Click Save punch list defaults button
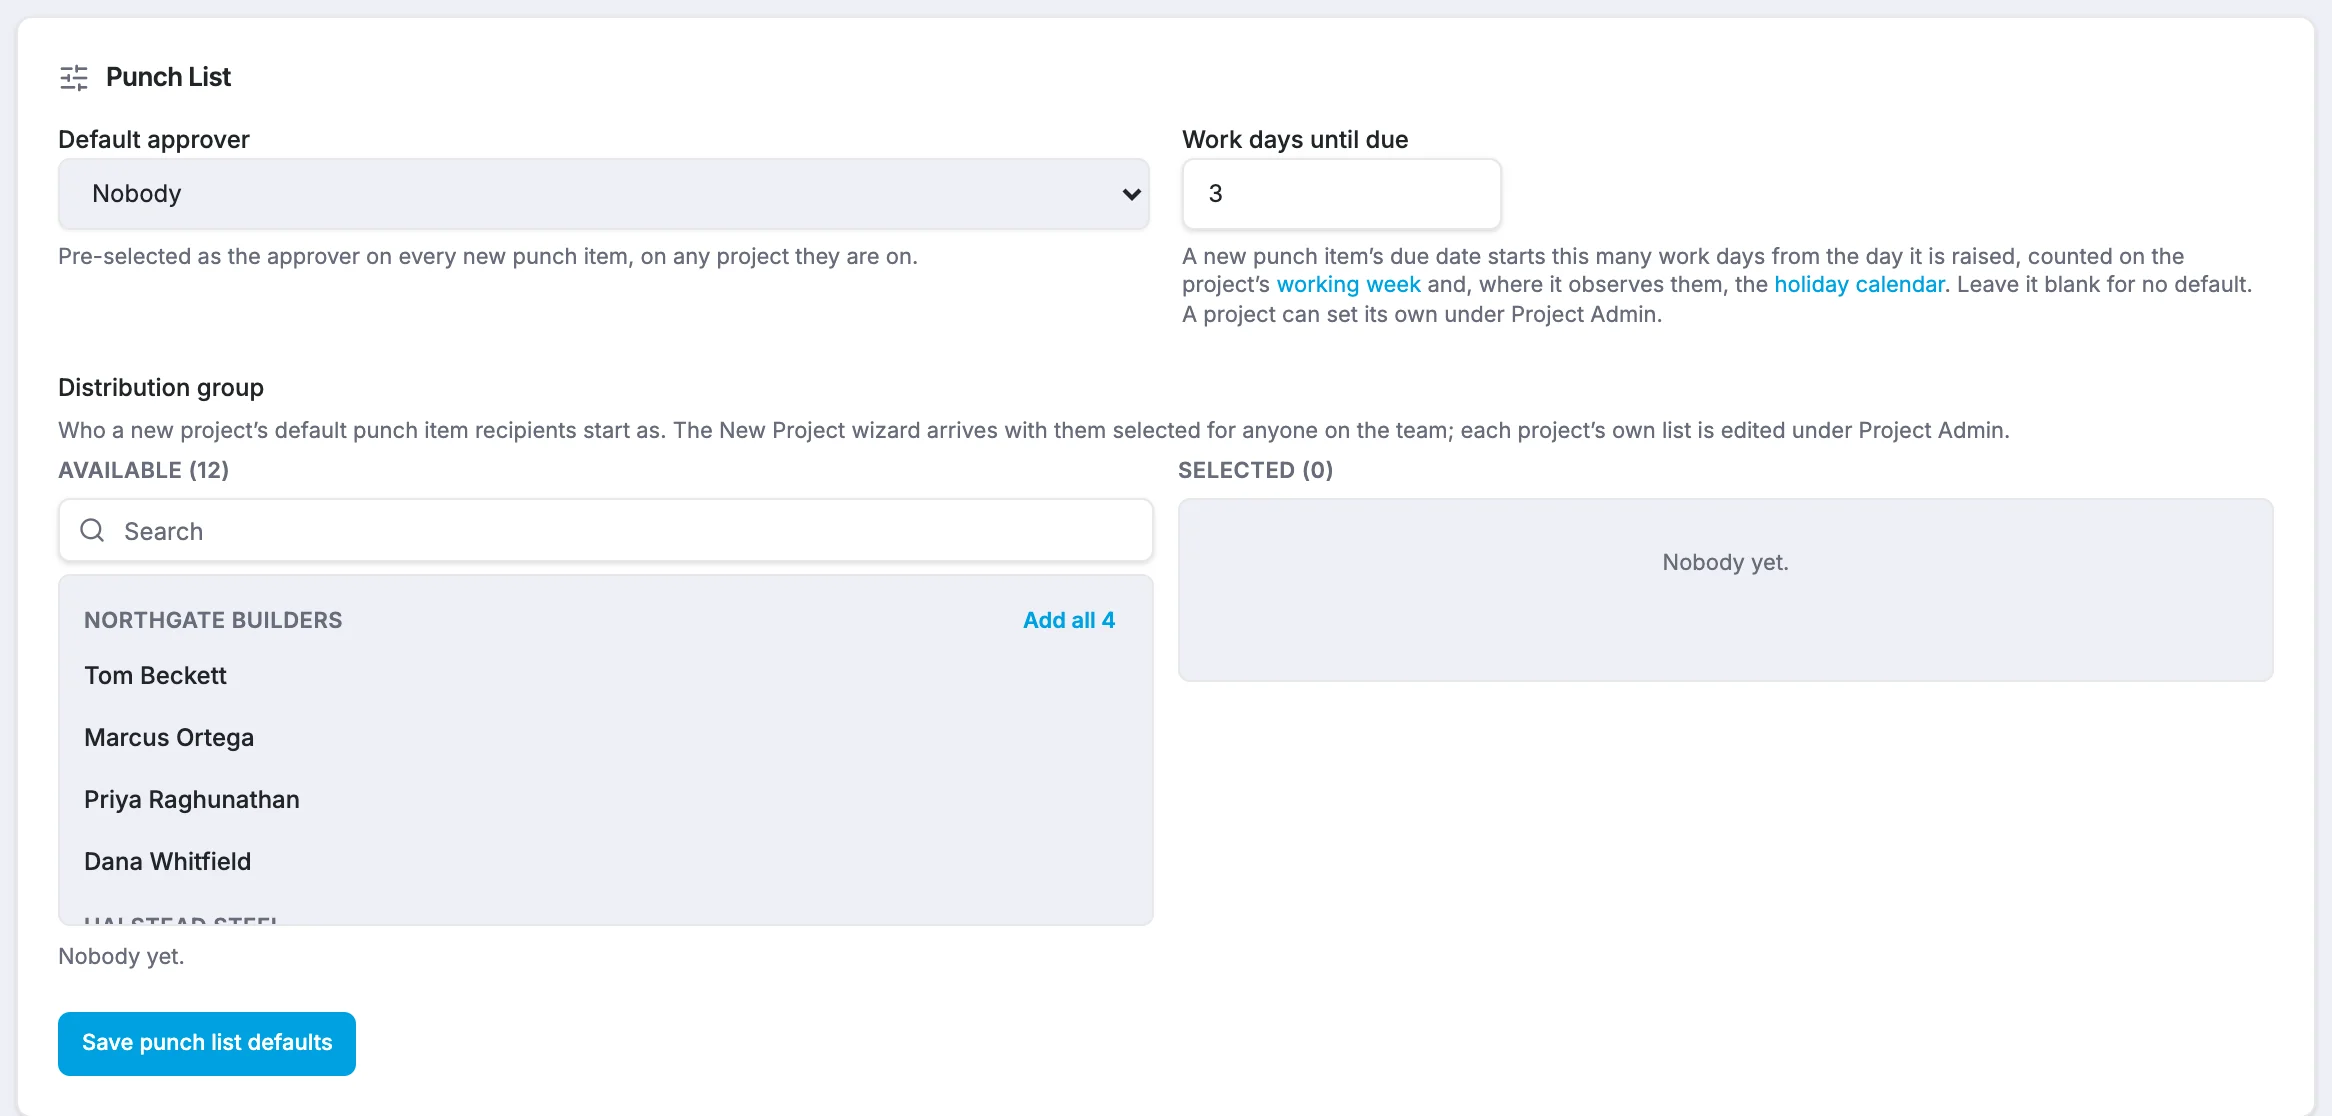2332x1116 pixels. (207, 1043)
